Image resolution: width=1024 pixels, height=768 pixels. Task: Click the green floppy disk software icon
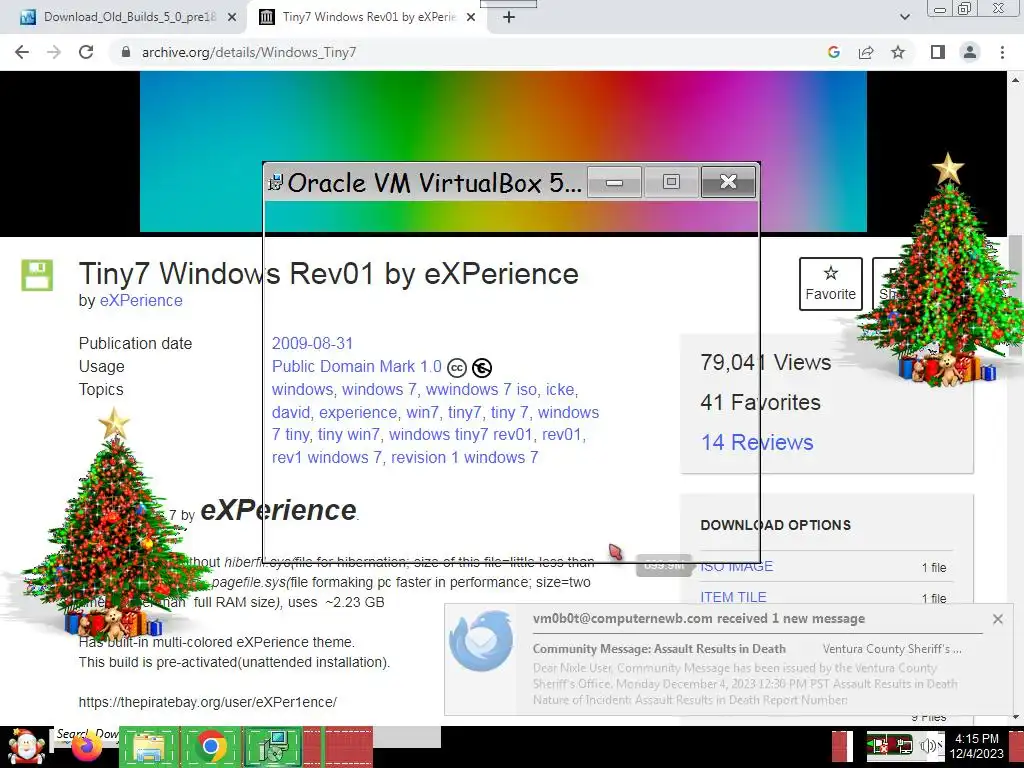(37, 275)
